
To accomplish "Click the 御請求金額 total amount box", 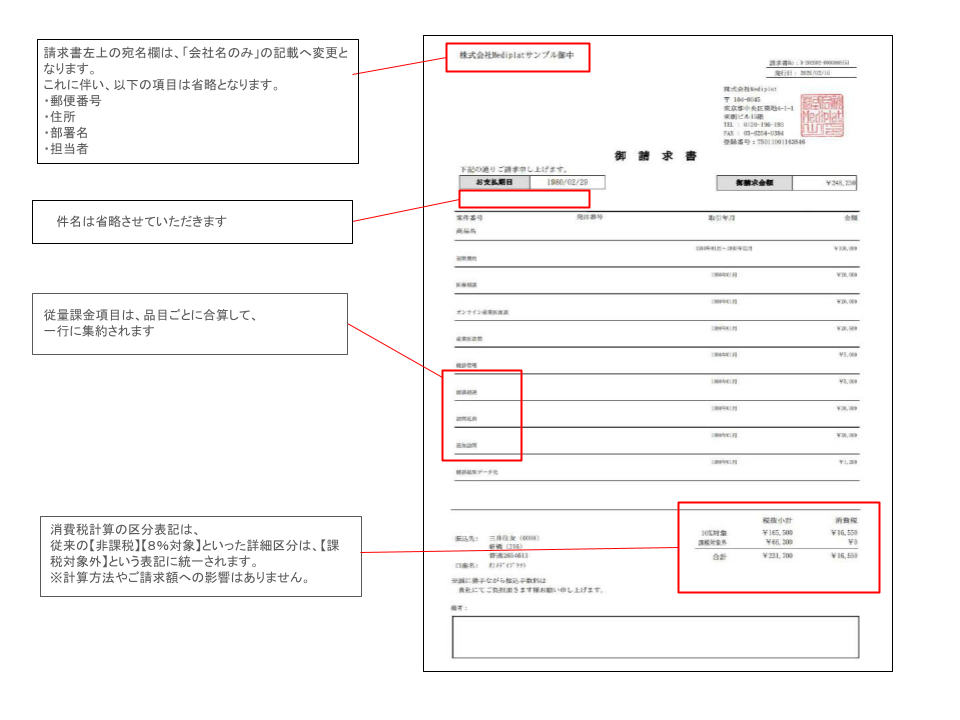I will click(757, 181).
